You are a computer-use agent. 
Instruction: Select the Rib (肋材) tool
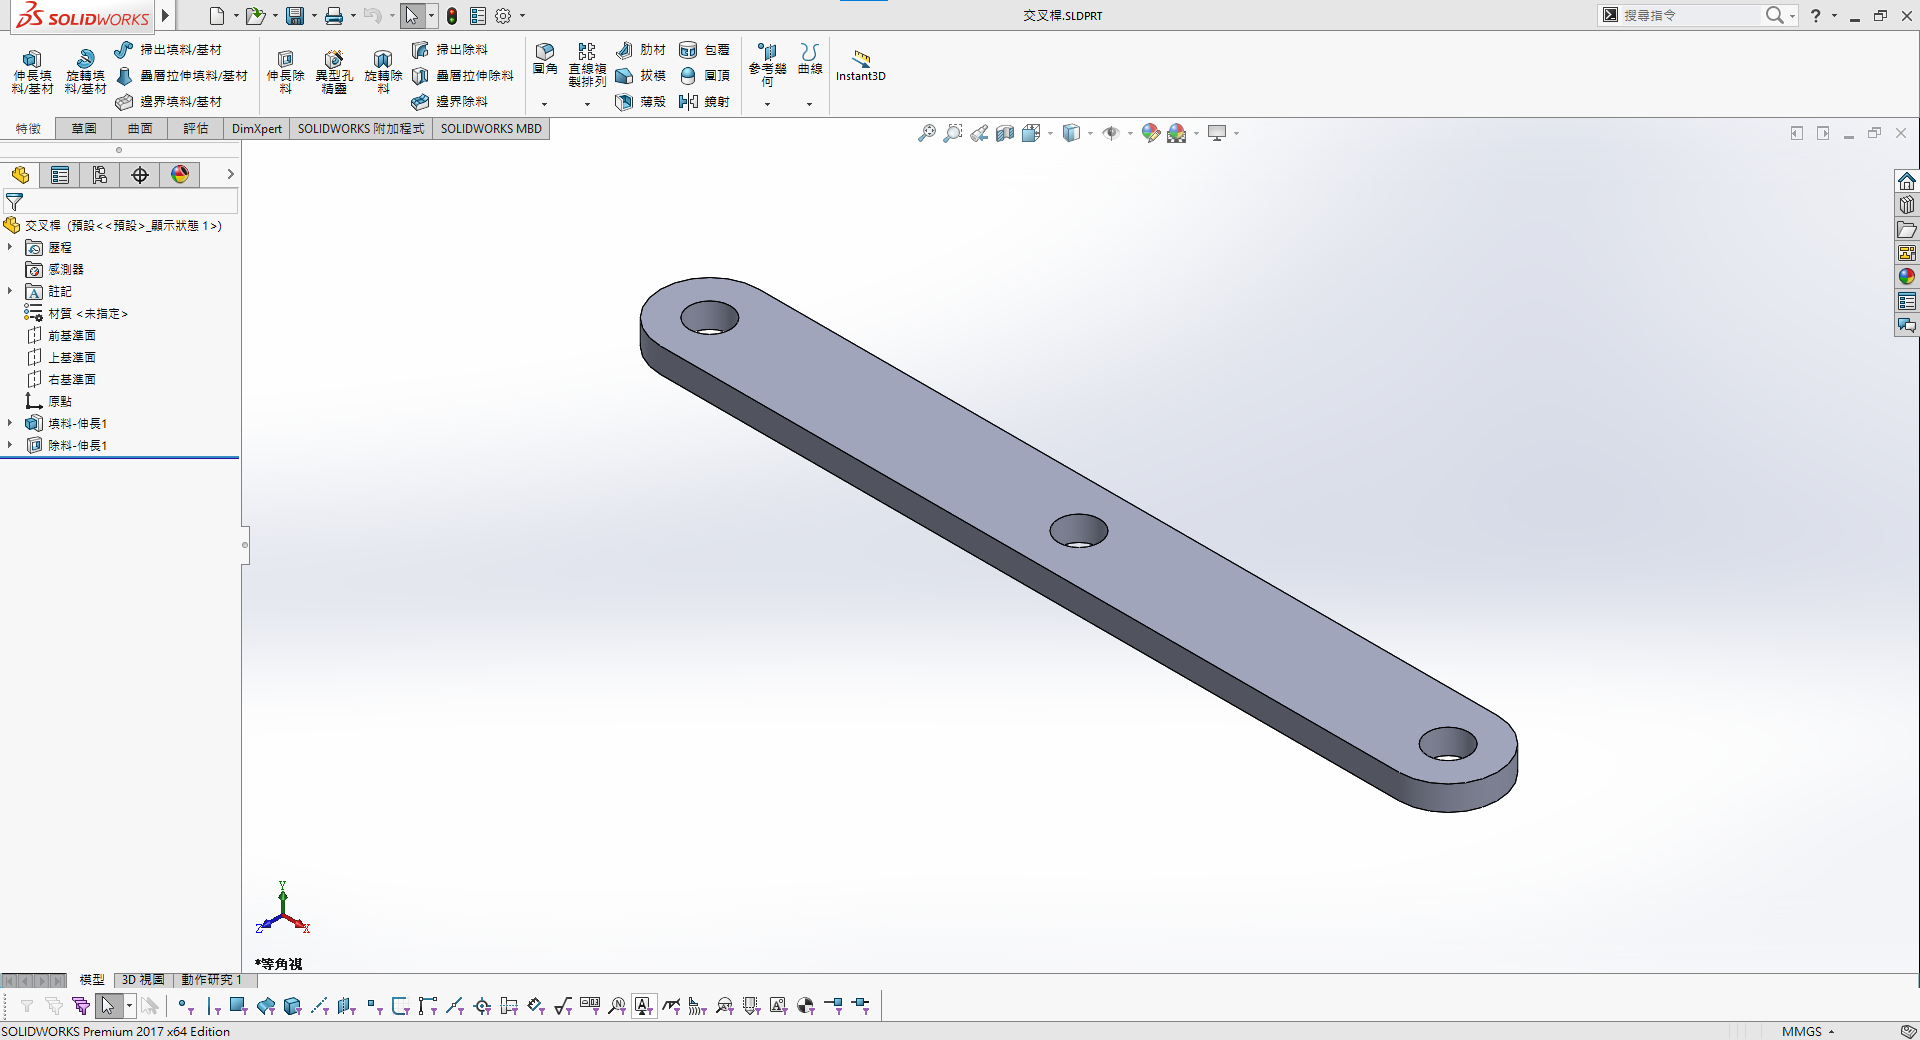tap(641, 50)
